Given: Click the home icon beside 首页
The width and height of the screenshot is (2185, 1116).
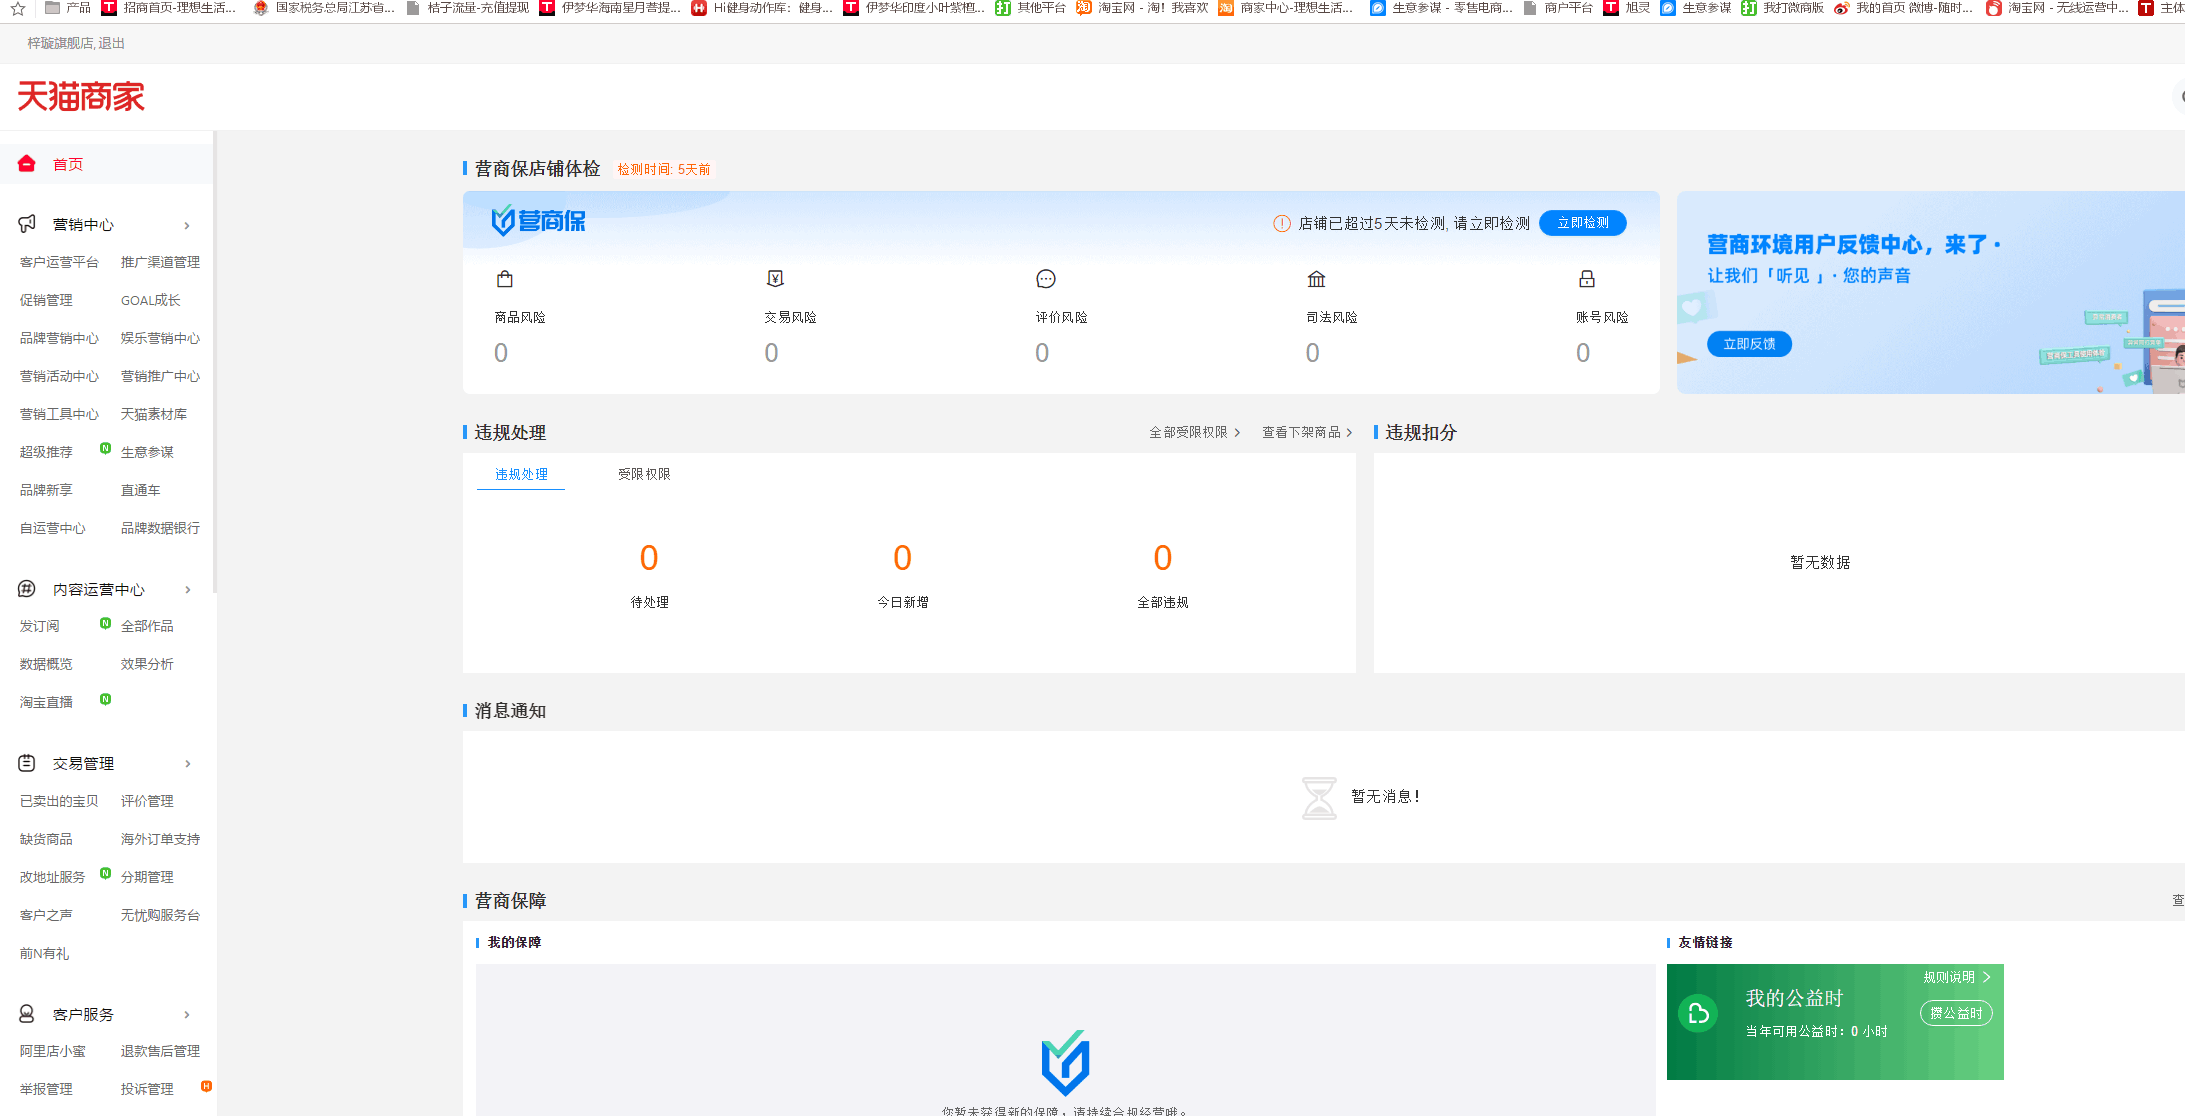Looking at the screenshot, I should click(27, 164).
